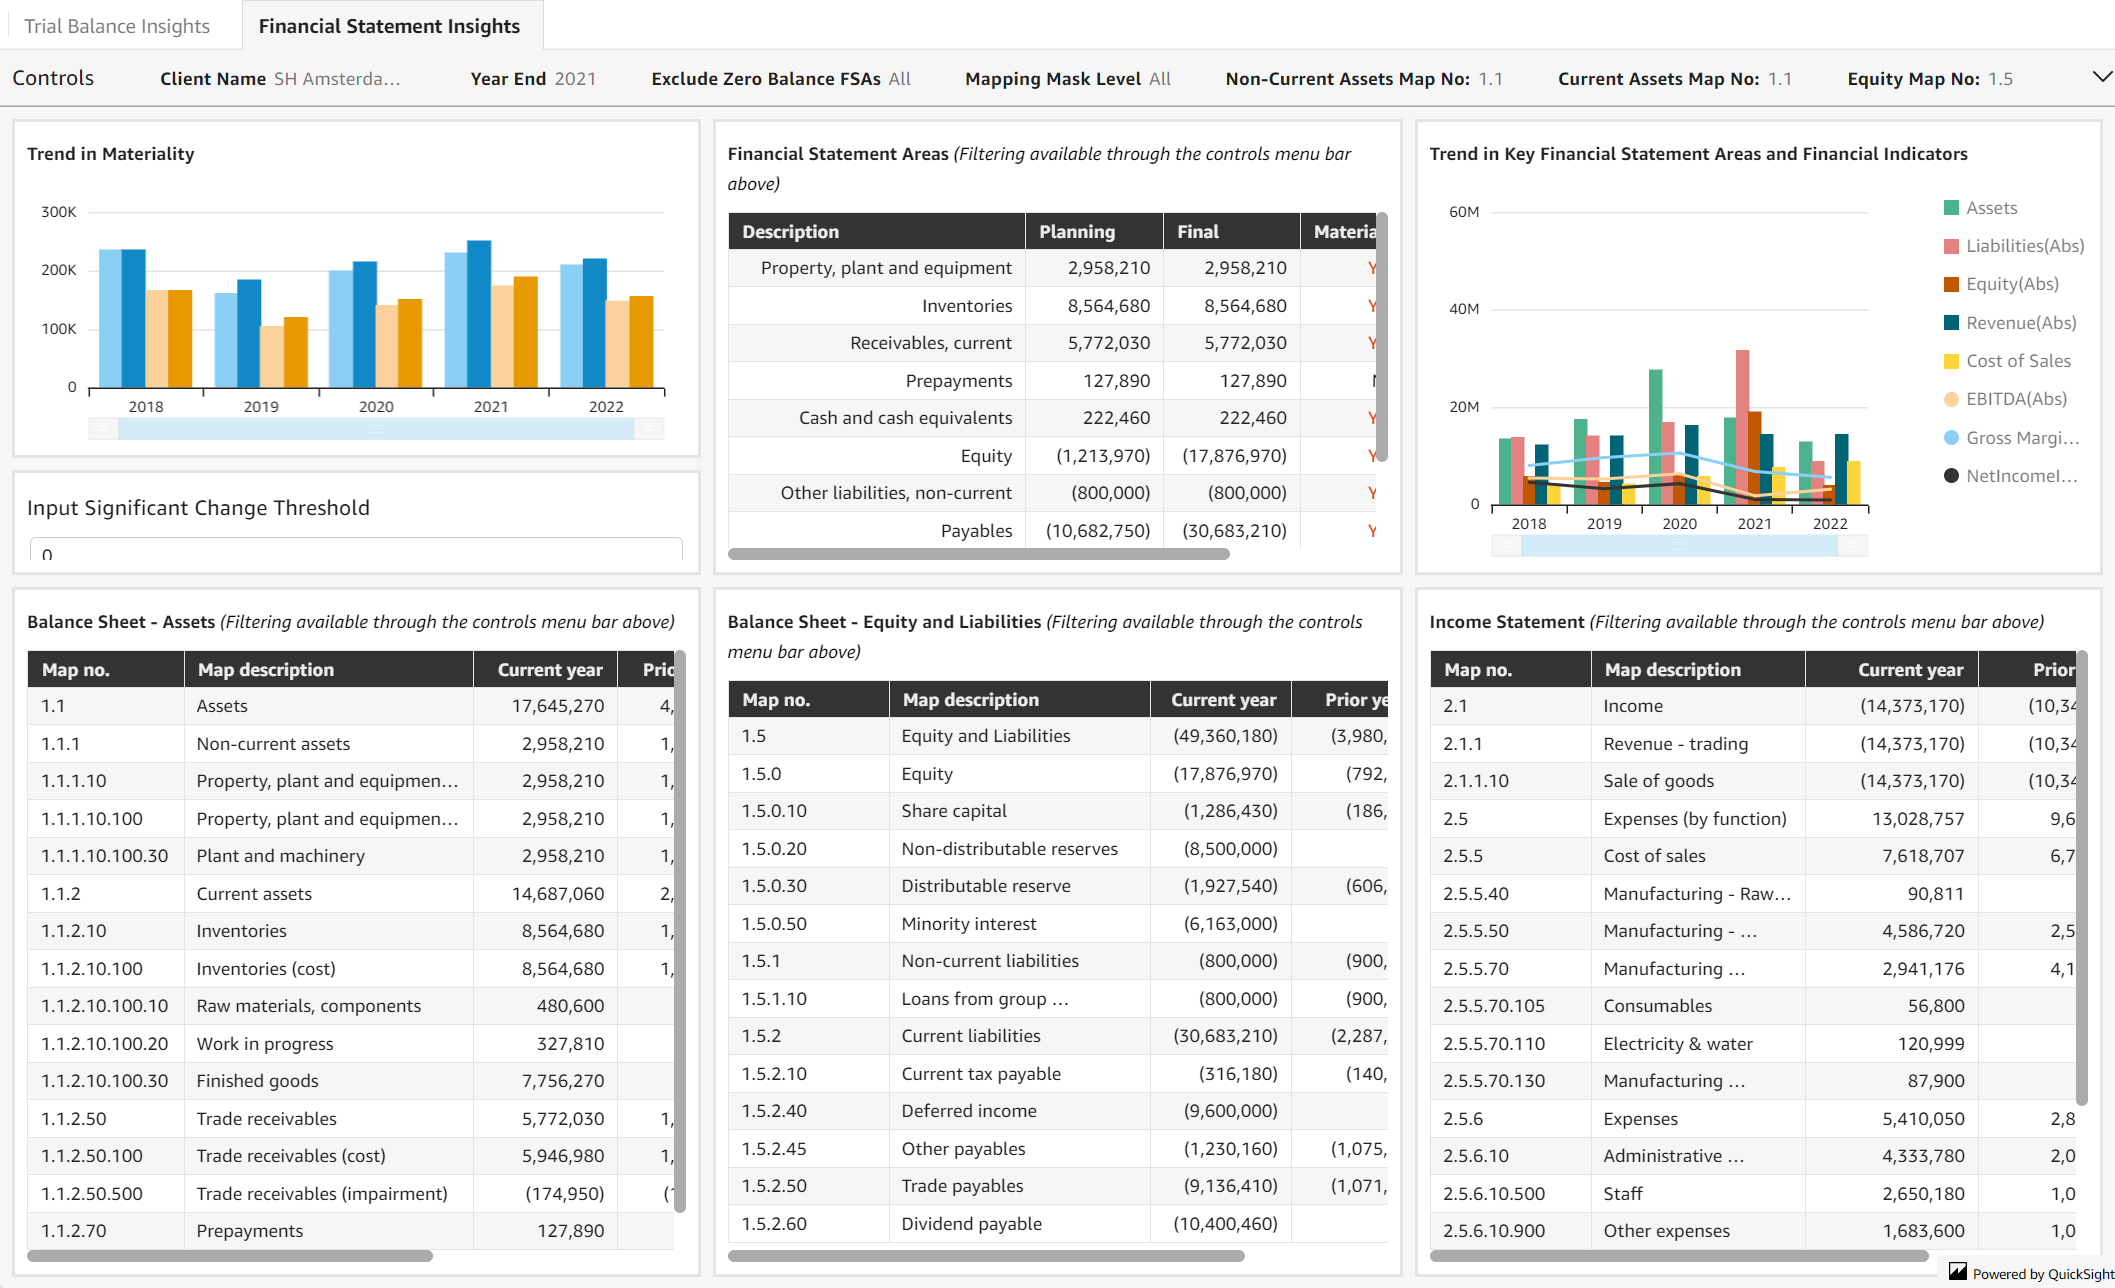Select the Equity(Abs) legend swatch

pos(1950,284)
